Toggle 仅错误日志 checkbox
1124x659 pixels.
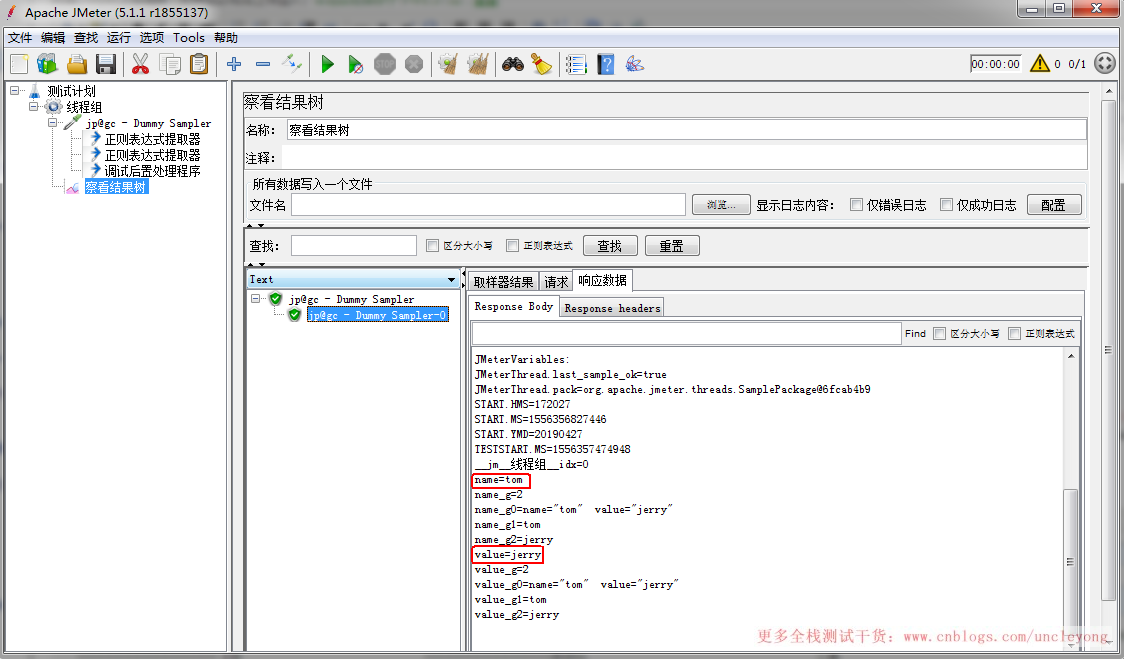pyautogui.click(x=856, y=204)
